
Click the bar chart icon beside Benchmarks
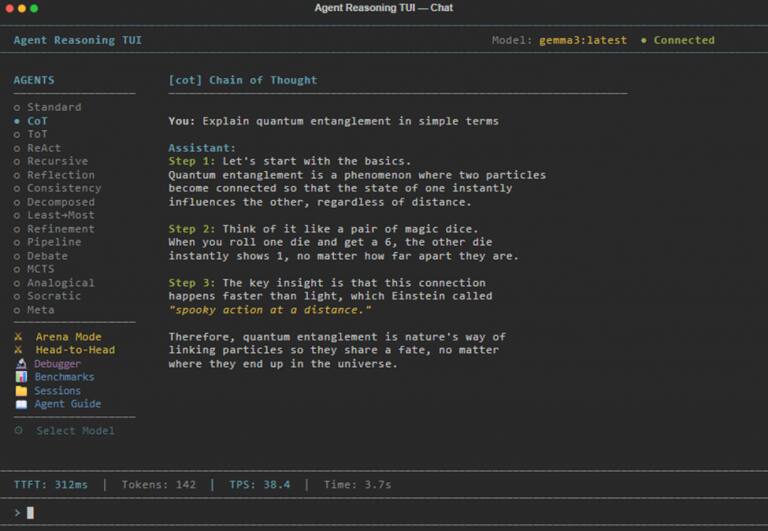tap(21, 377)
